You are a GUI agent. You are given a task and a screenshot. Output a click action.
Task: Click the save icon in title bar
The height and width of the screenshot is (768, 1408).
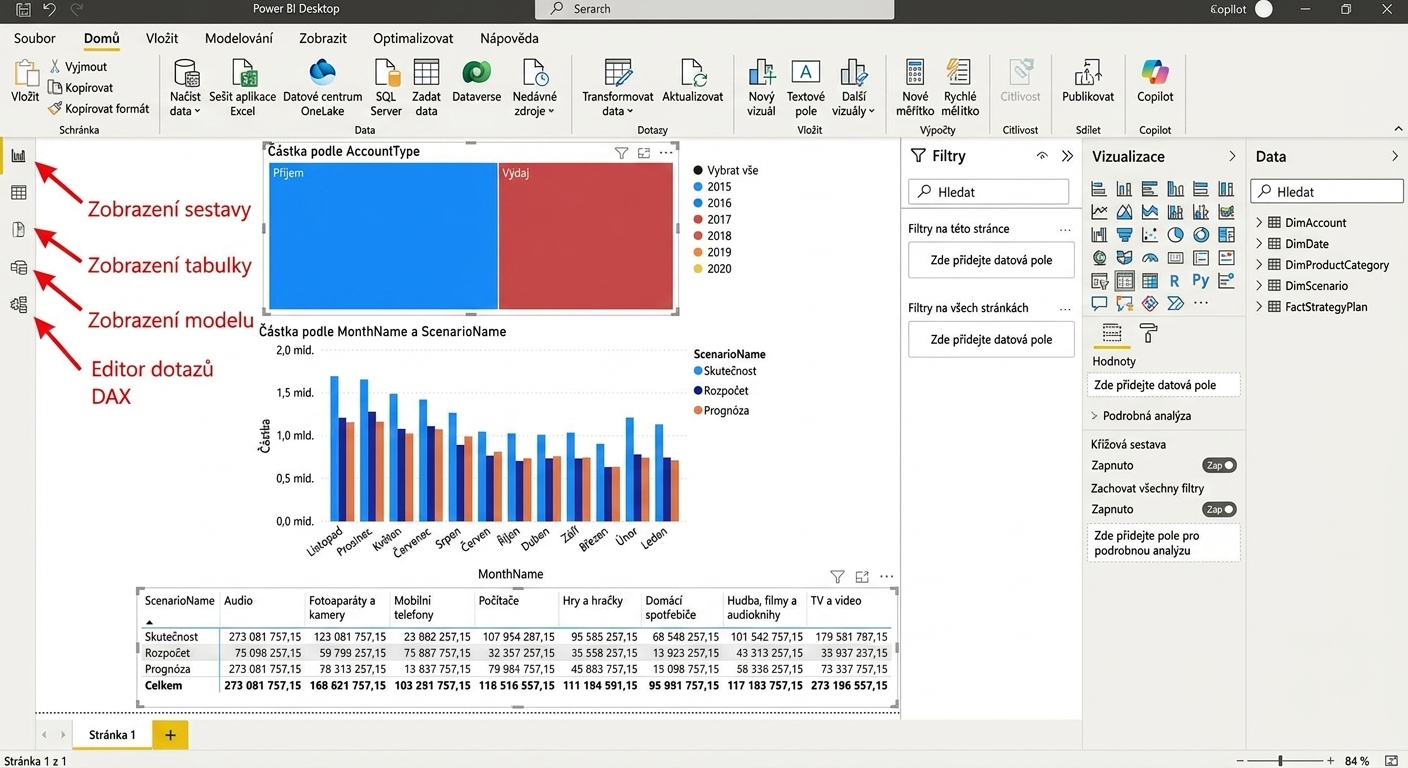22,9
